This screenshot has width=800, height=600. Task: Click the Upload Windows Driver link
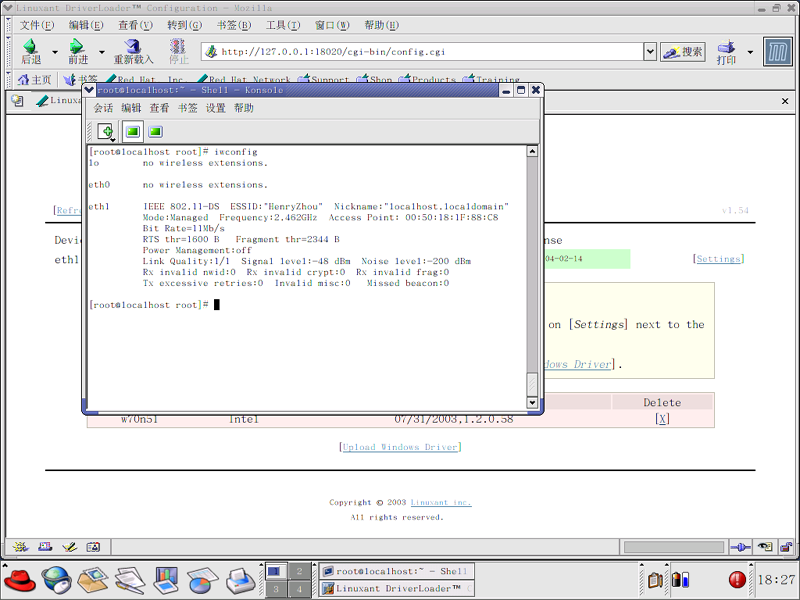[400, 447]
